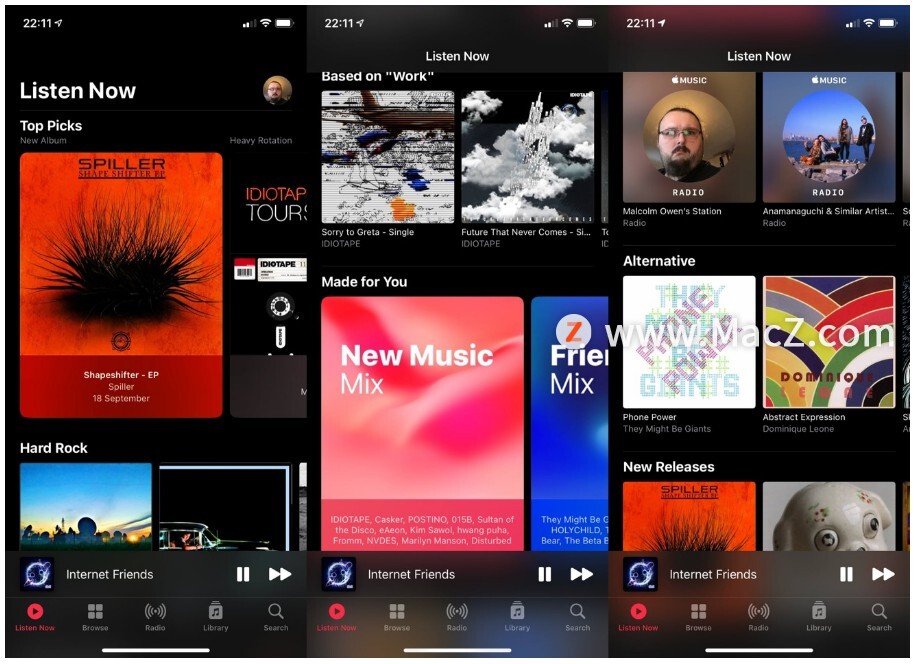Open Internet Friends artwork in middle phone

click(339, 574)
